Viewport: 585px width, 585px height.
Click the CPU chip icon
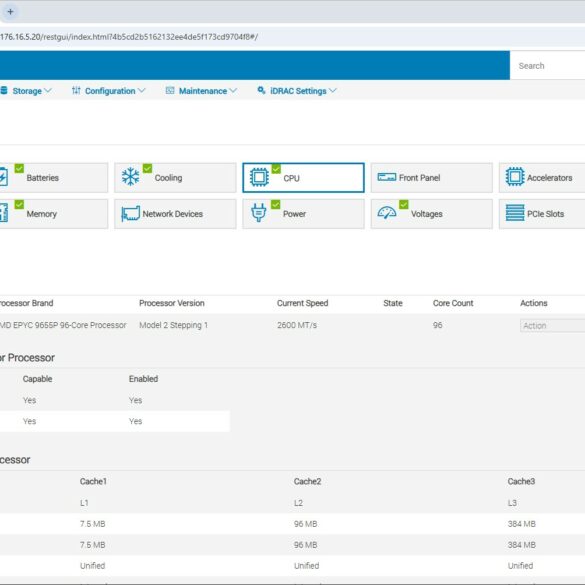coord(259,177)
